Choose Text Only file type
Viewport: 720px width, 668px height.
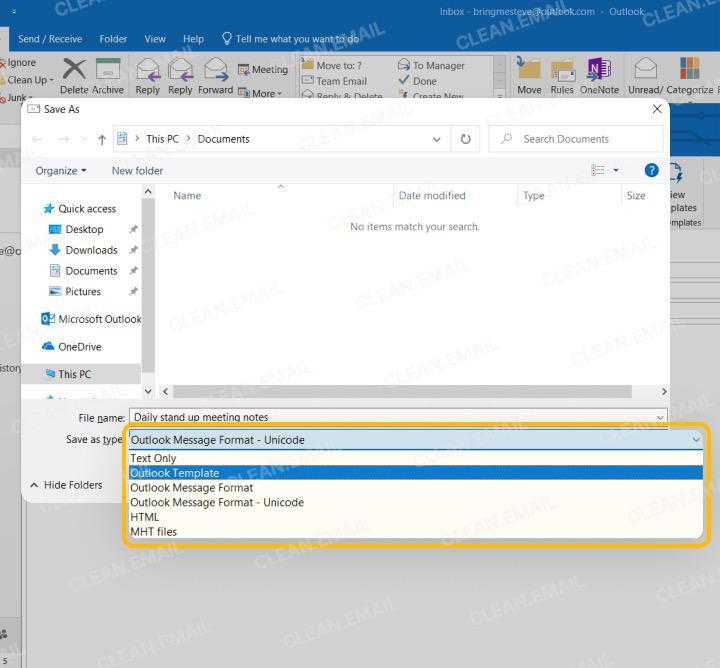point(416,458)
